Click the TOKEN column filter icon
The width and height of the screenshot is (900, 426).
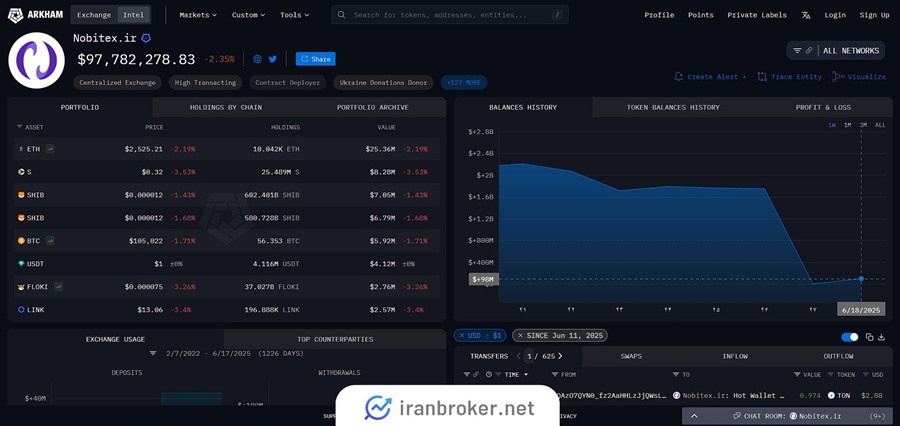tap(831, 375)
